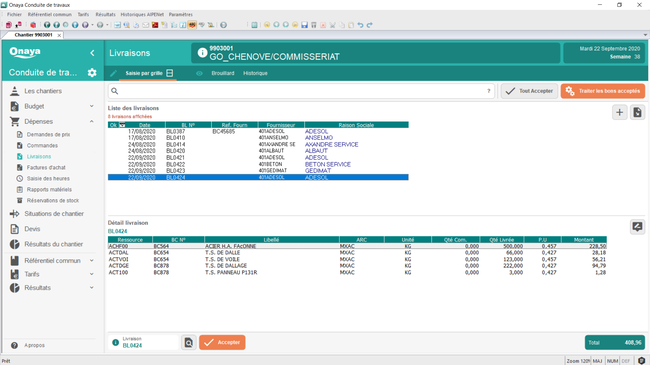Image resolution: width=650 pixels, height=365 pixels.
Task: Open dropdown arrow next to gray globe icon
Action: (107, 25)
